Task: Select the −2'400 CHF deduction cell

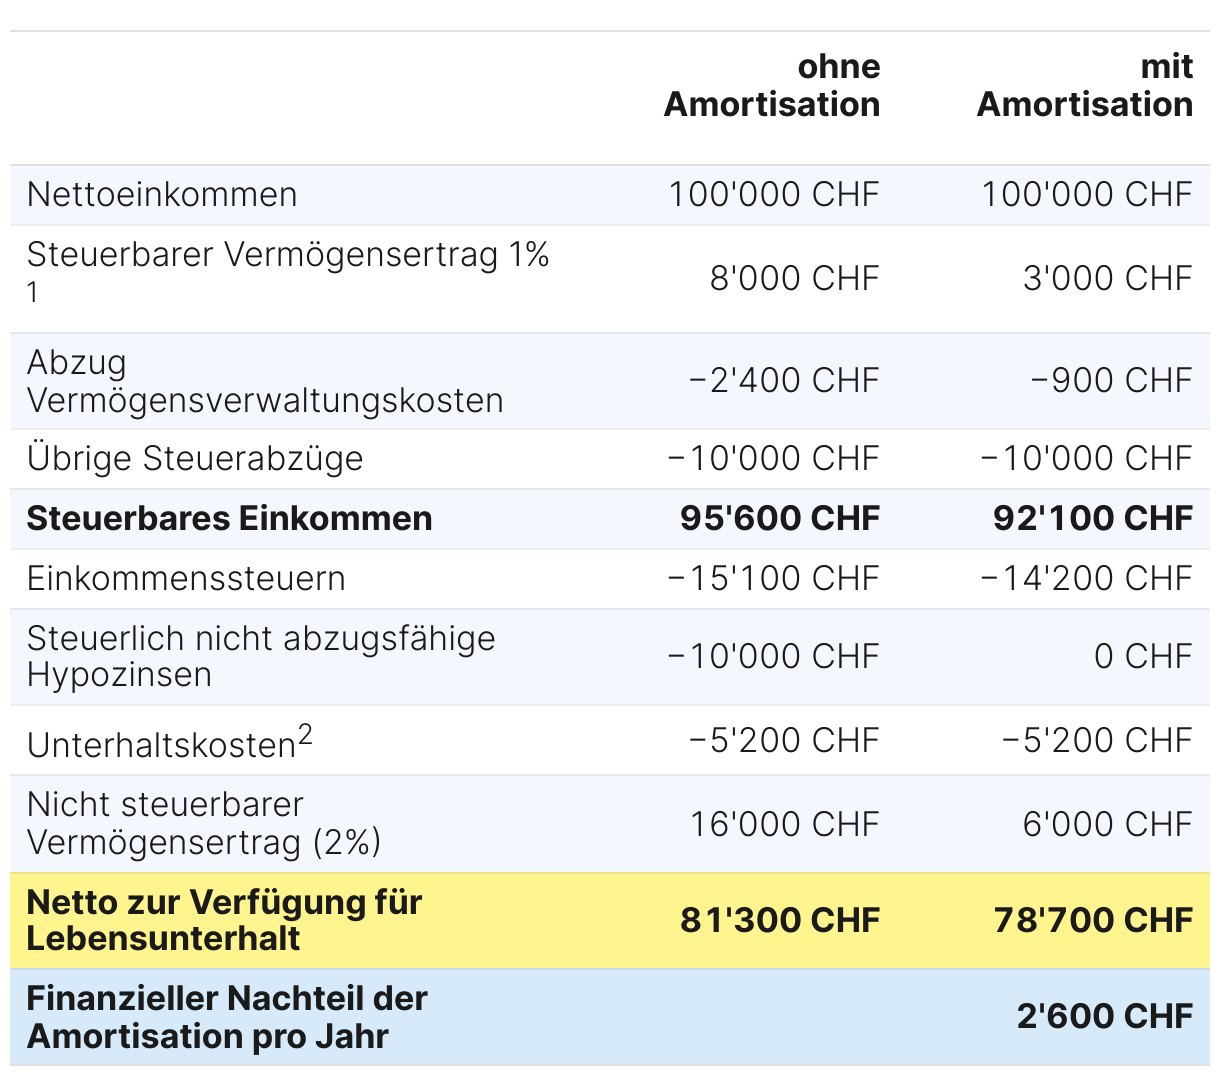Action: [x=784, y=380]
